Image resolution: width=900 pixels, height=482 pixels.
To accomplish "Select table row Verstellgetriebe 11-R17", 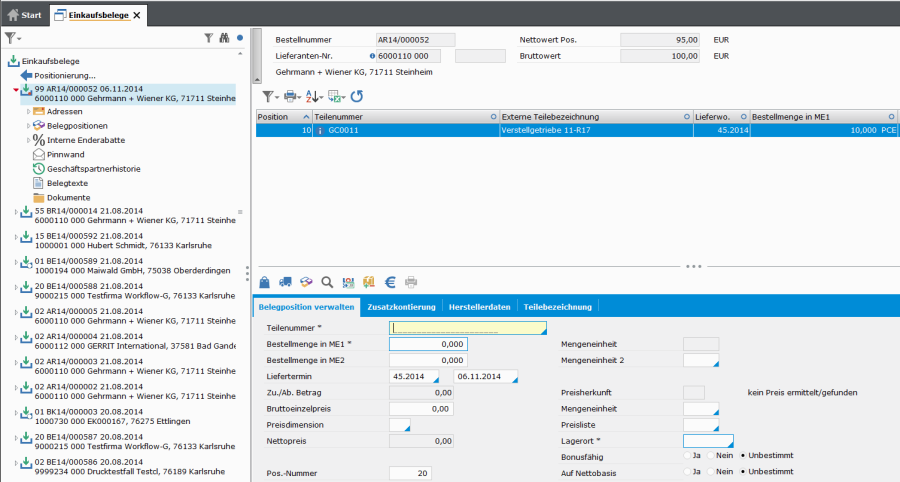I will 577,130.
